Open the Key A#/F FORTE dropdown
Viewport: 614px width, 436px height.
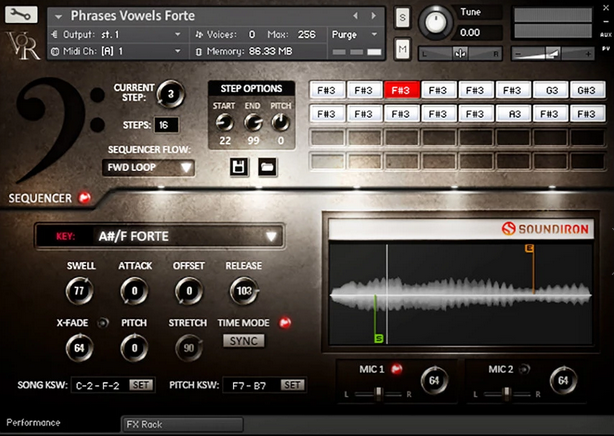tap(160, 236)
